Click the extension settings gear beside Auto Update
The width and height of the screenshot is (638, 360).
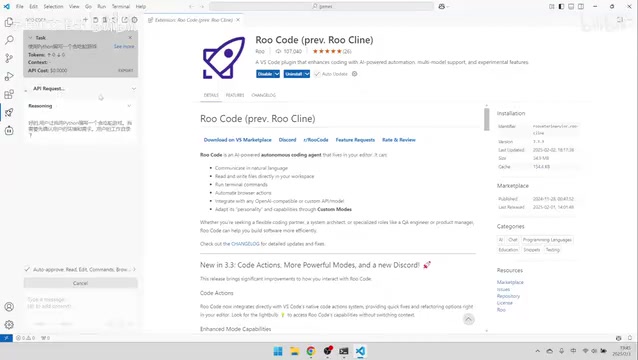pyautogui.click(x=354, y=74)
